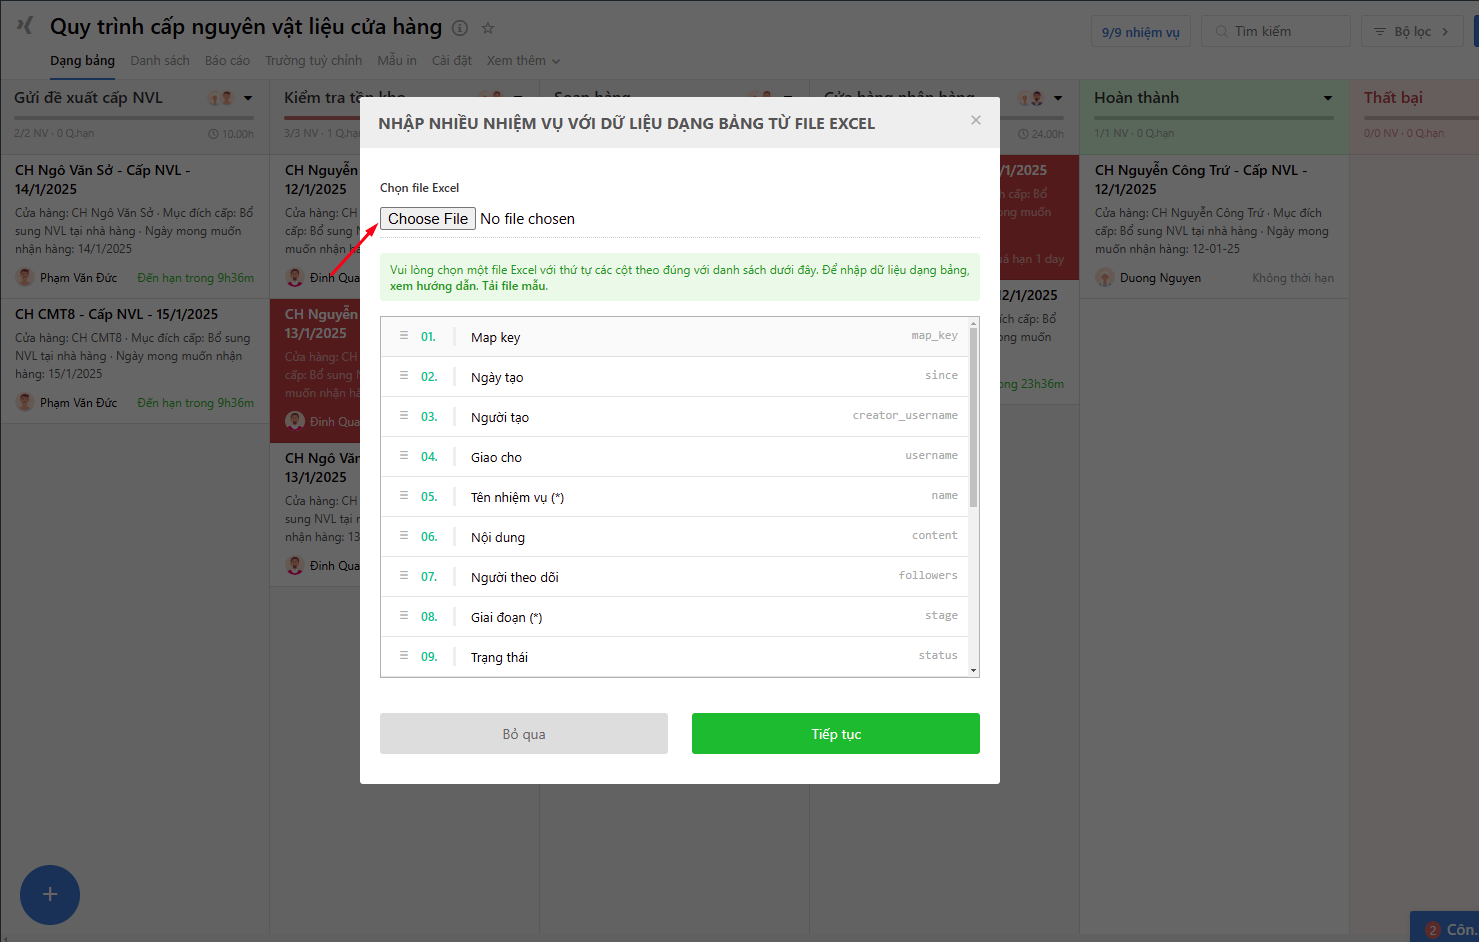
Task: Click Phạm Văn Đức avatar on CH CMT8 card
Action: 25,402
